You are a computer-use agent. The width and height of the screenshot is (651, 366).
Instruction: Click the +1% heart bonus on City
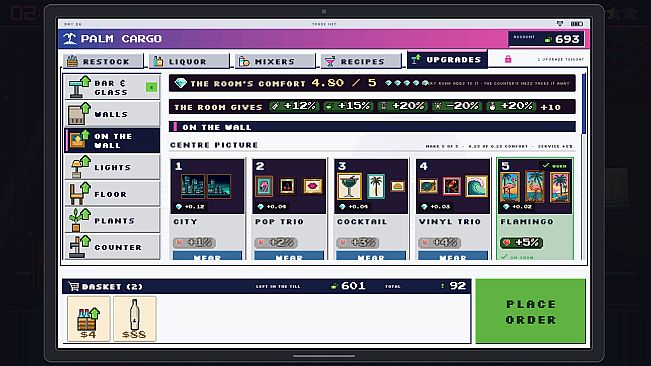tap(194, 242)
